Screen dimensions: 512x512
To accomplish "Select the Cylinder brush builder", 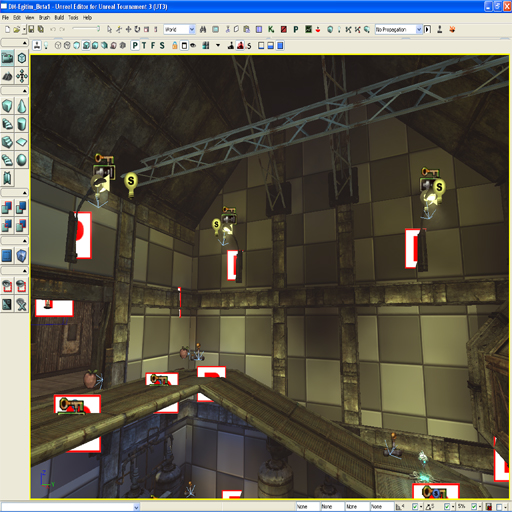I will coord(22,124).
